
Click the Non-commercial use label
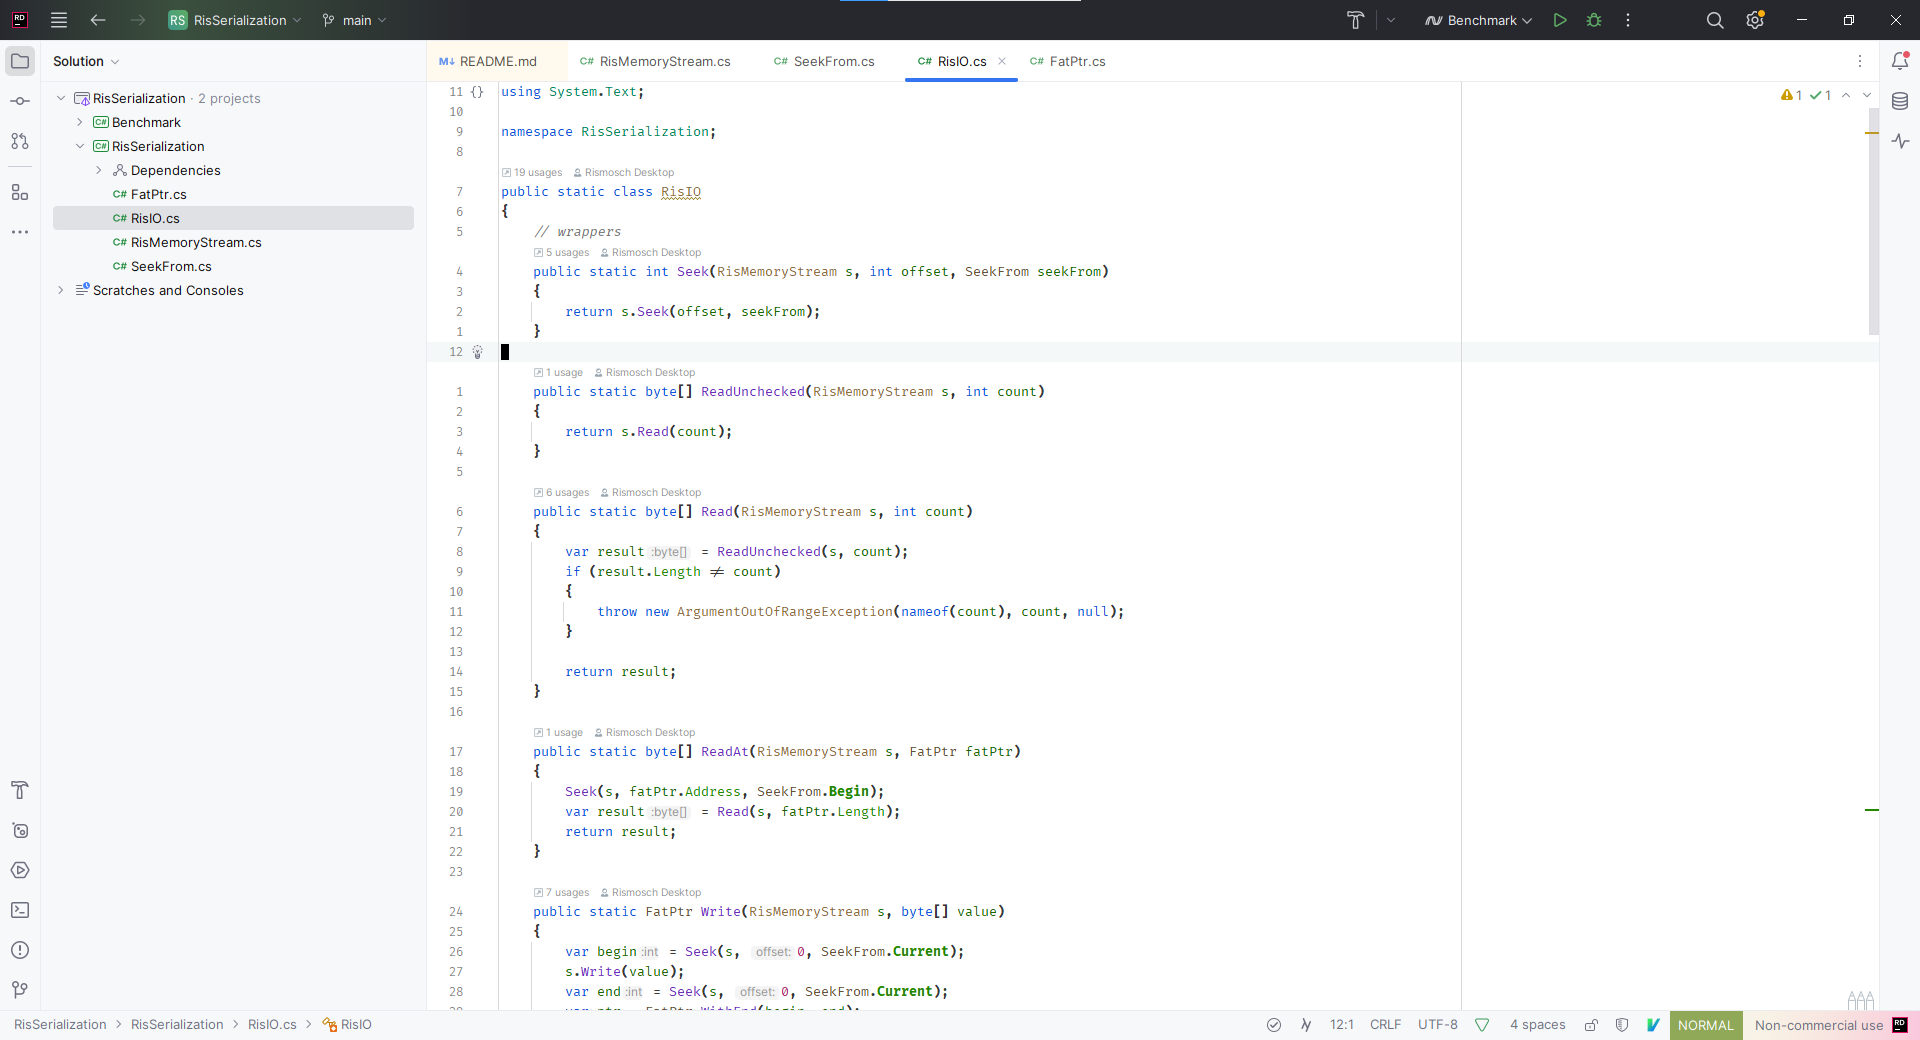click(x=1820, y=1025)
